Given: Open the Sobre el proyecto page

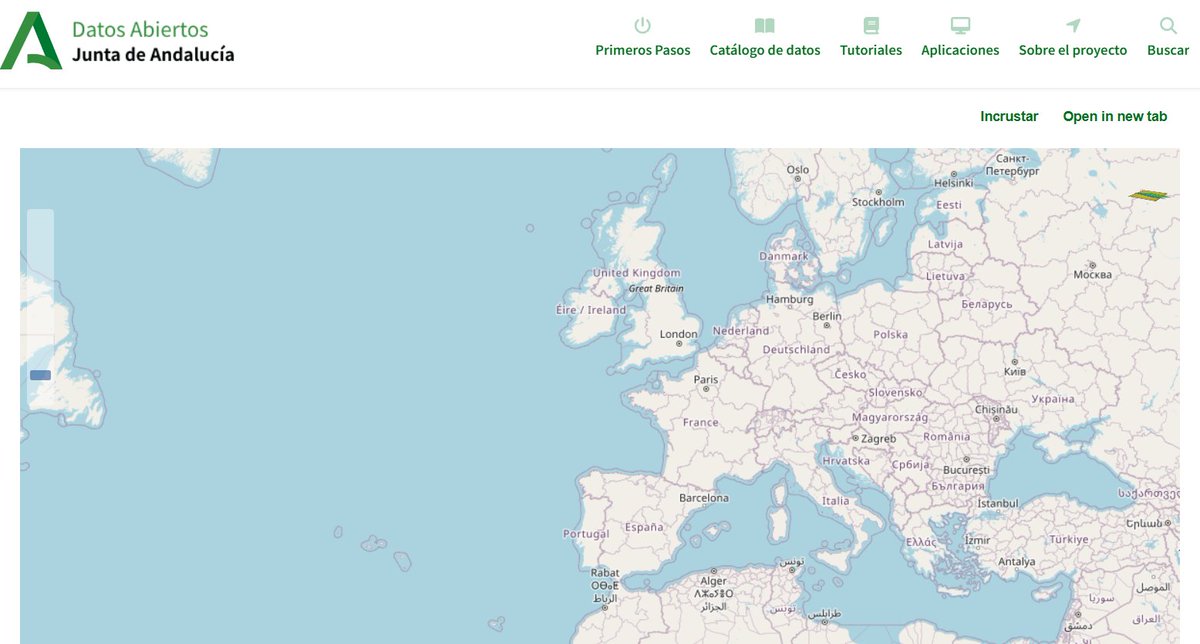Looking at the screenshot, I should [1073, 49].
